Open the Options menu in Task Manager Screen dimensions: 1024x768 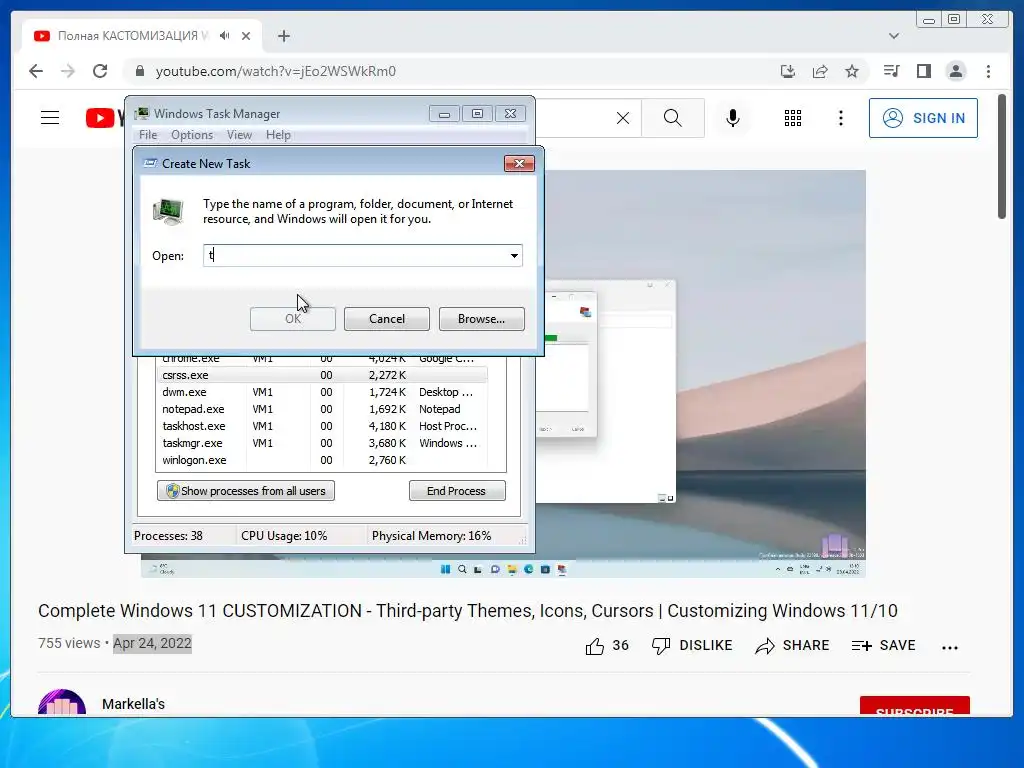click(x=192, y=135)
